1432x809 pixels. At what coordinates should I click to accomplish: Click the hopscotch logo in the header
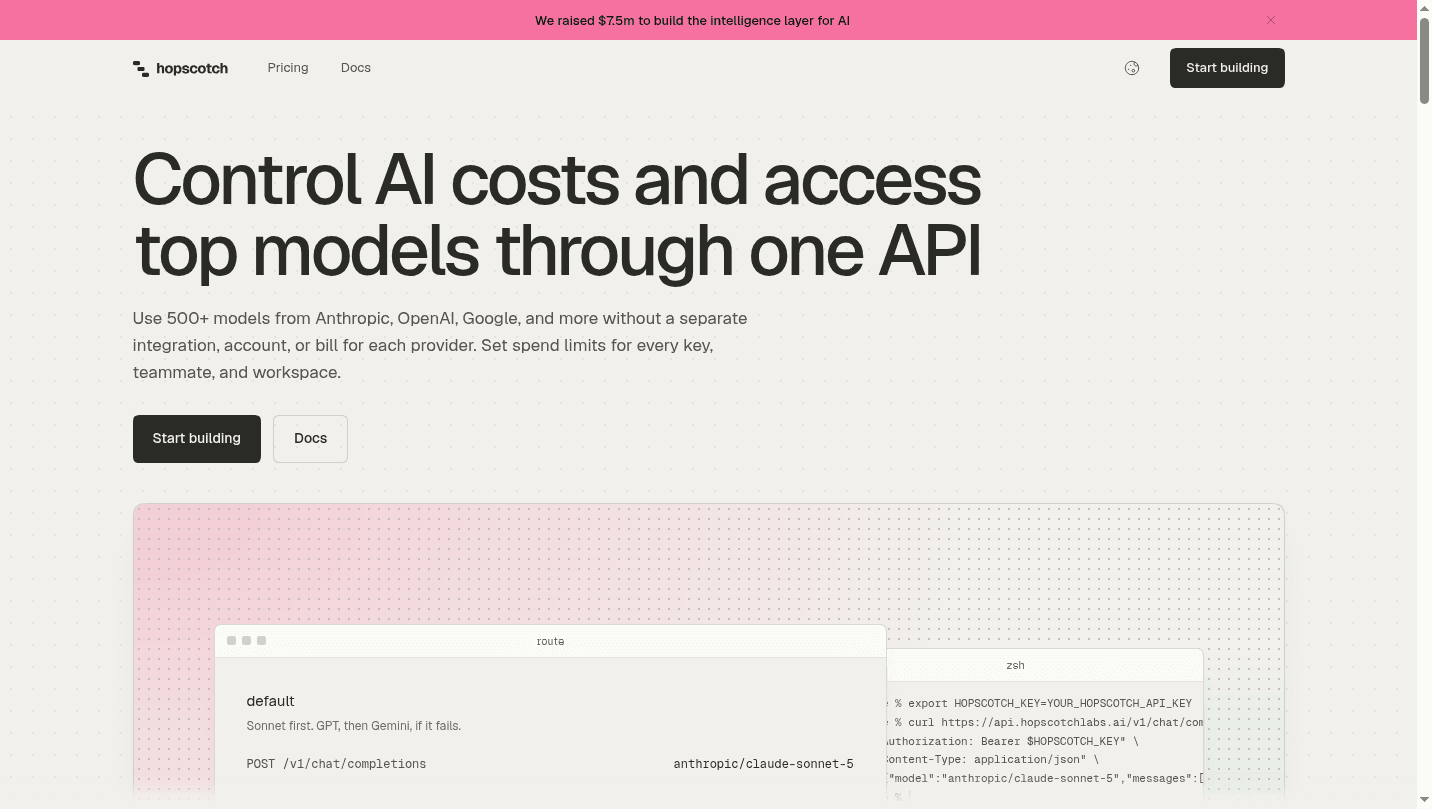[180, 68]
